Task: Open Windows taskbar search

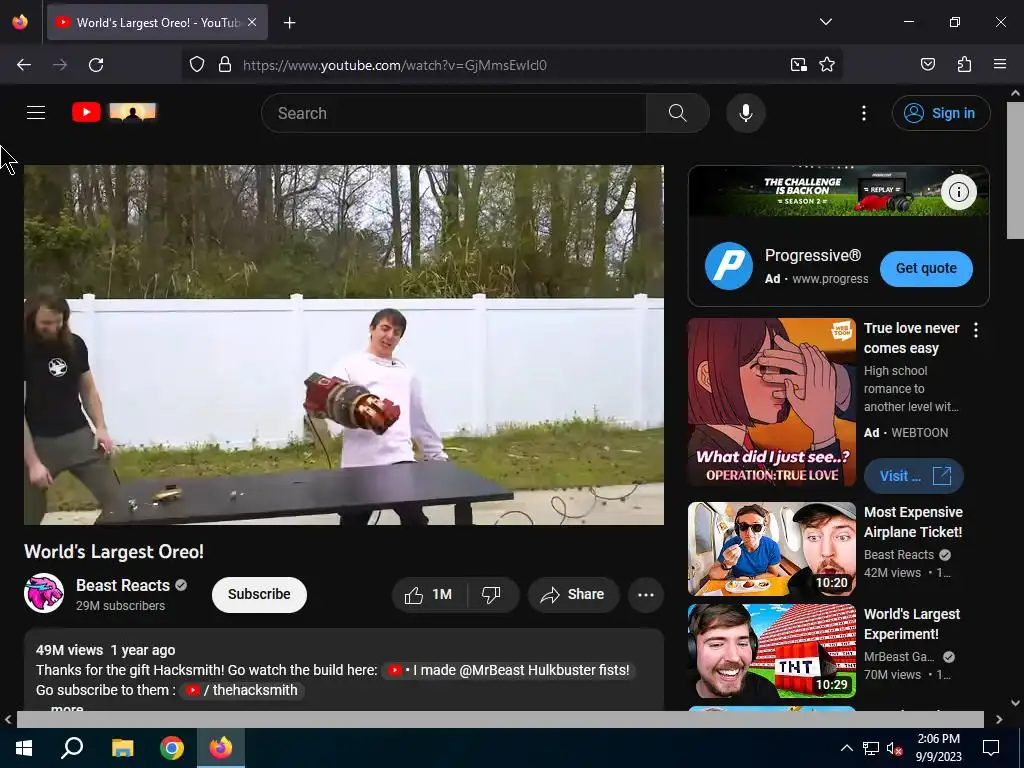Action: (x=72, y=748)
